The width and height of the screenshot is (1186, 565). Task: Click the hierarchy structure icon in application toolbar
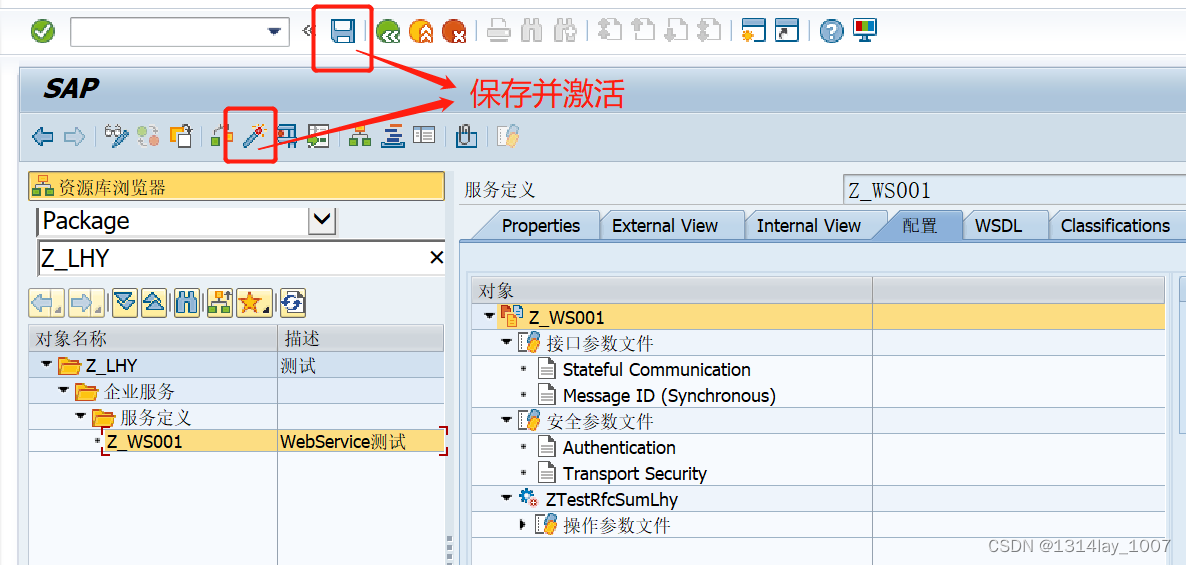point(360,136)
